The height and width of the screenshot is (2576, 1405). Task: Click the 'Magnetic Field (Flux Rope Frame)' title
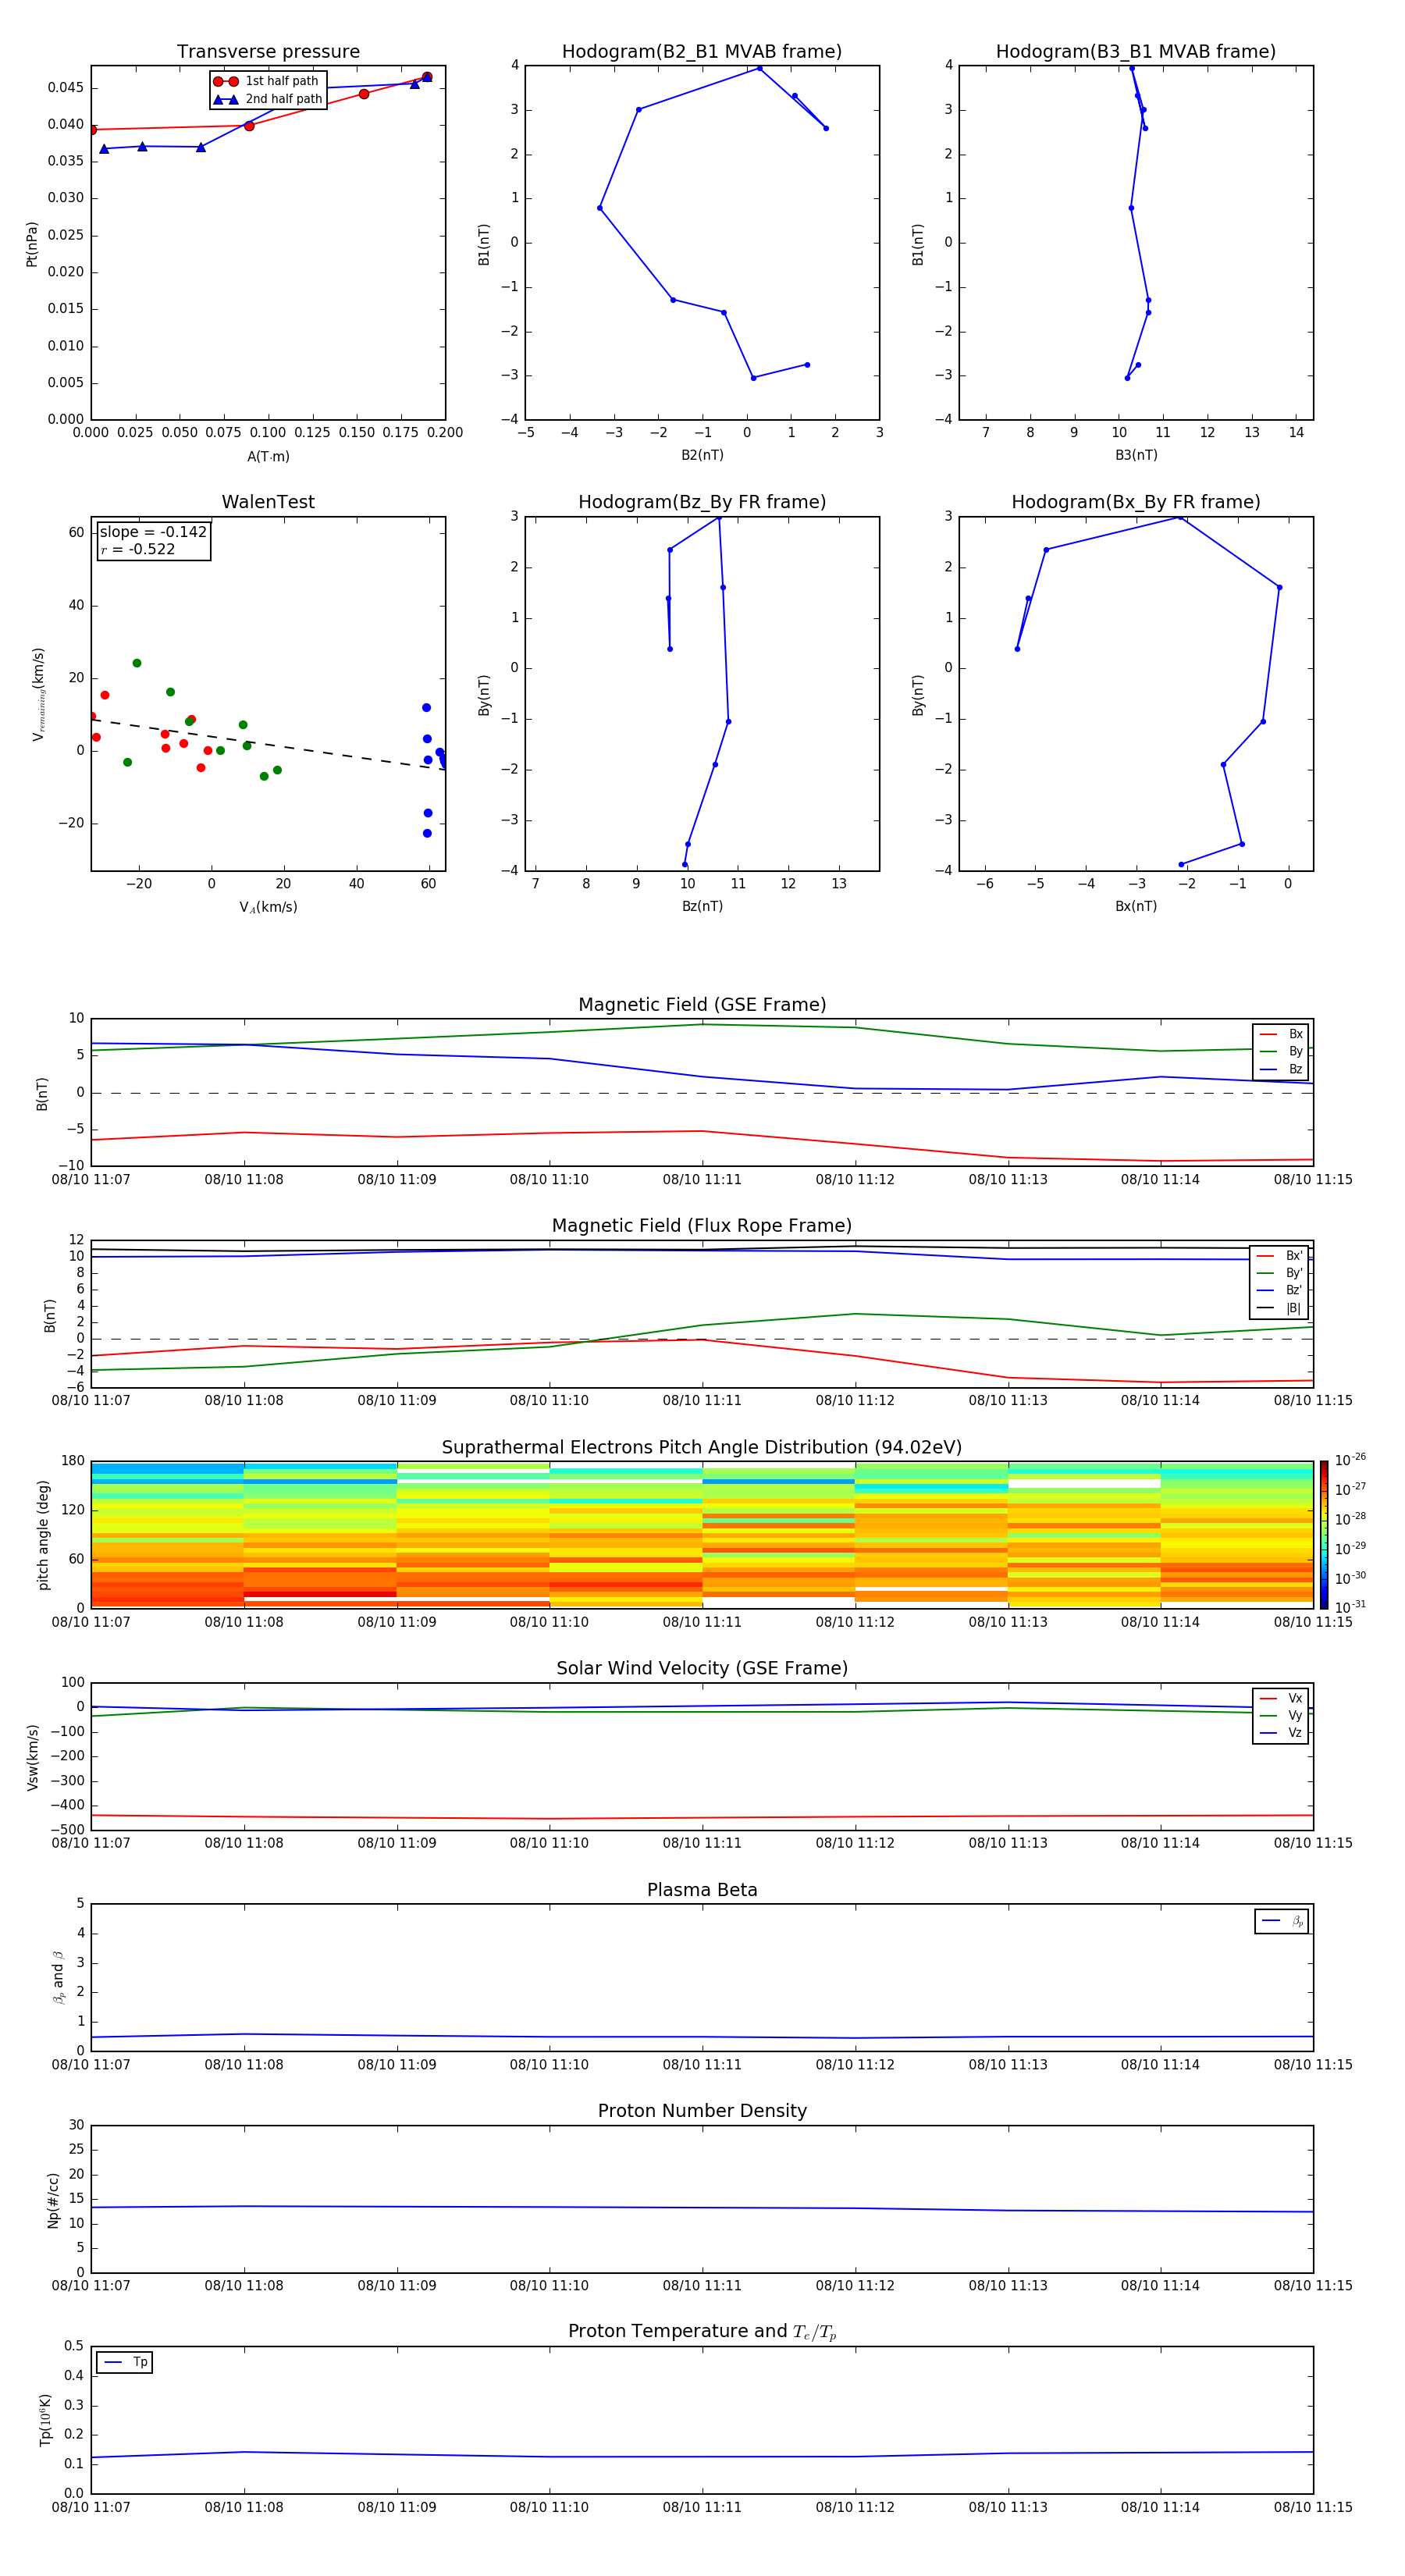tap(702, 1226)
